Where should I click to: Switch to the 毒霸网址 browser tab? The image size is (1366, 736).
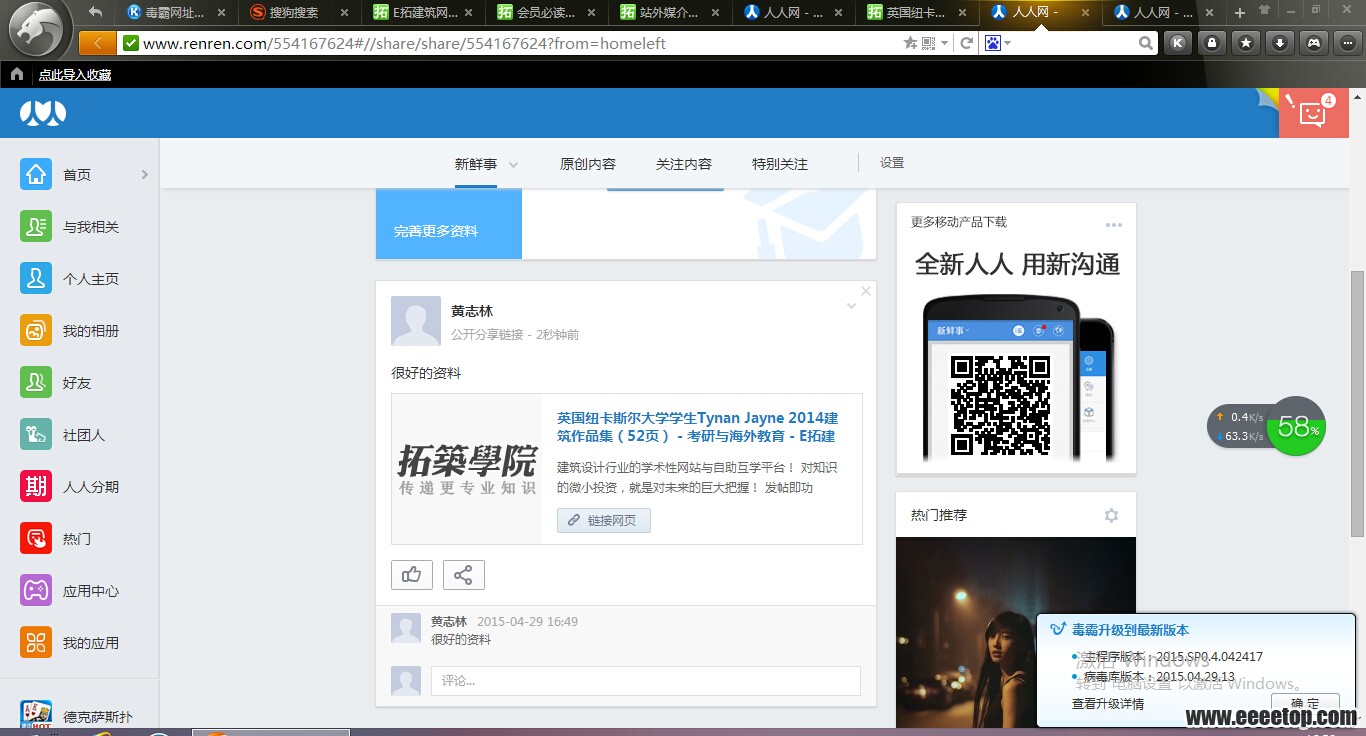(171, 13)
